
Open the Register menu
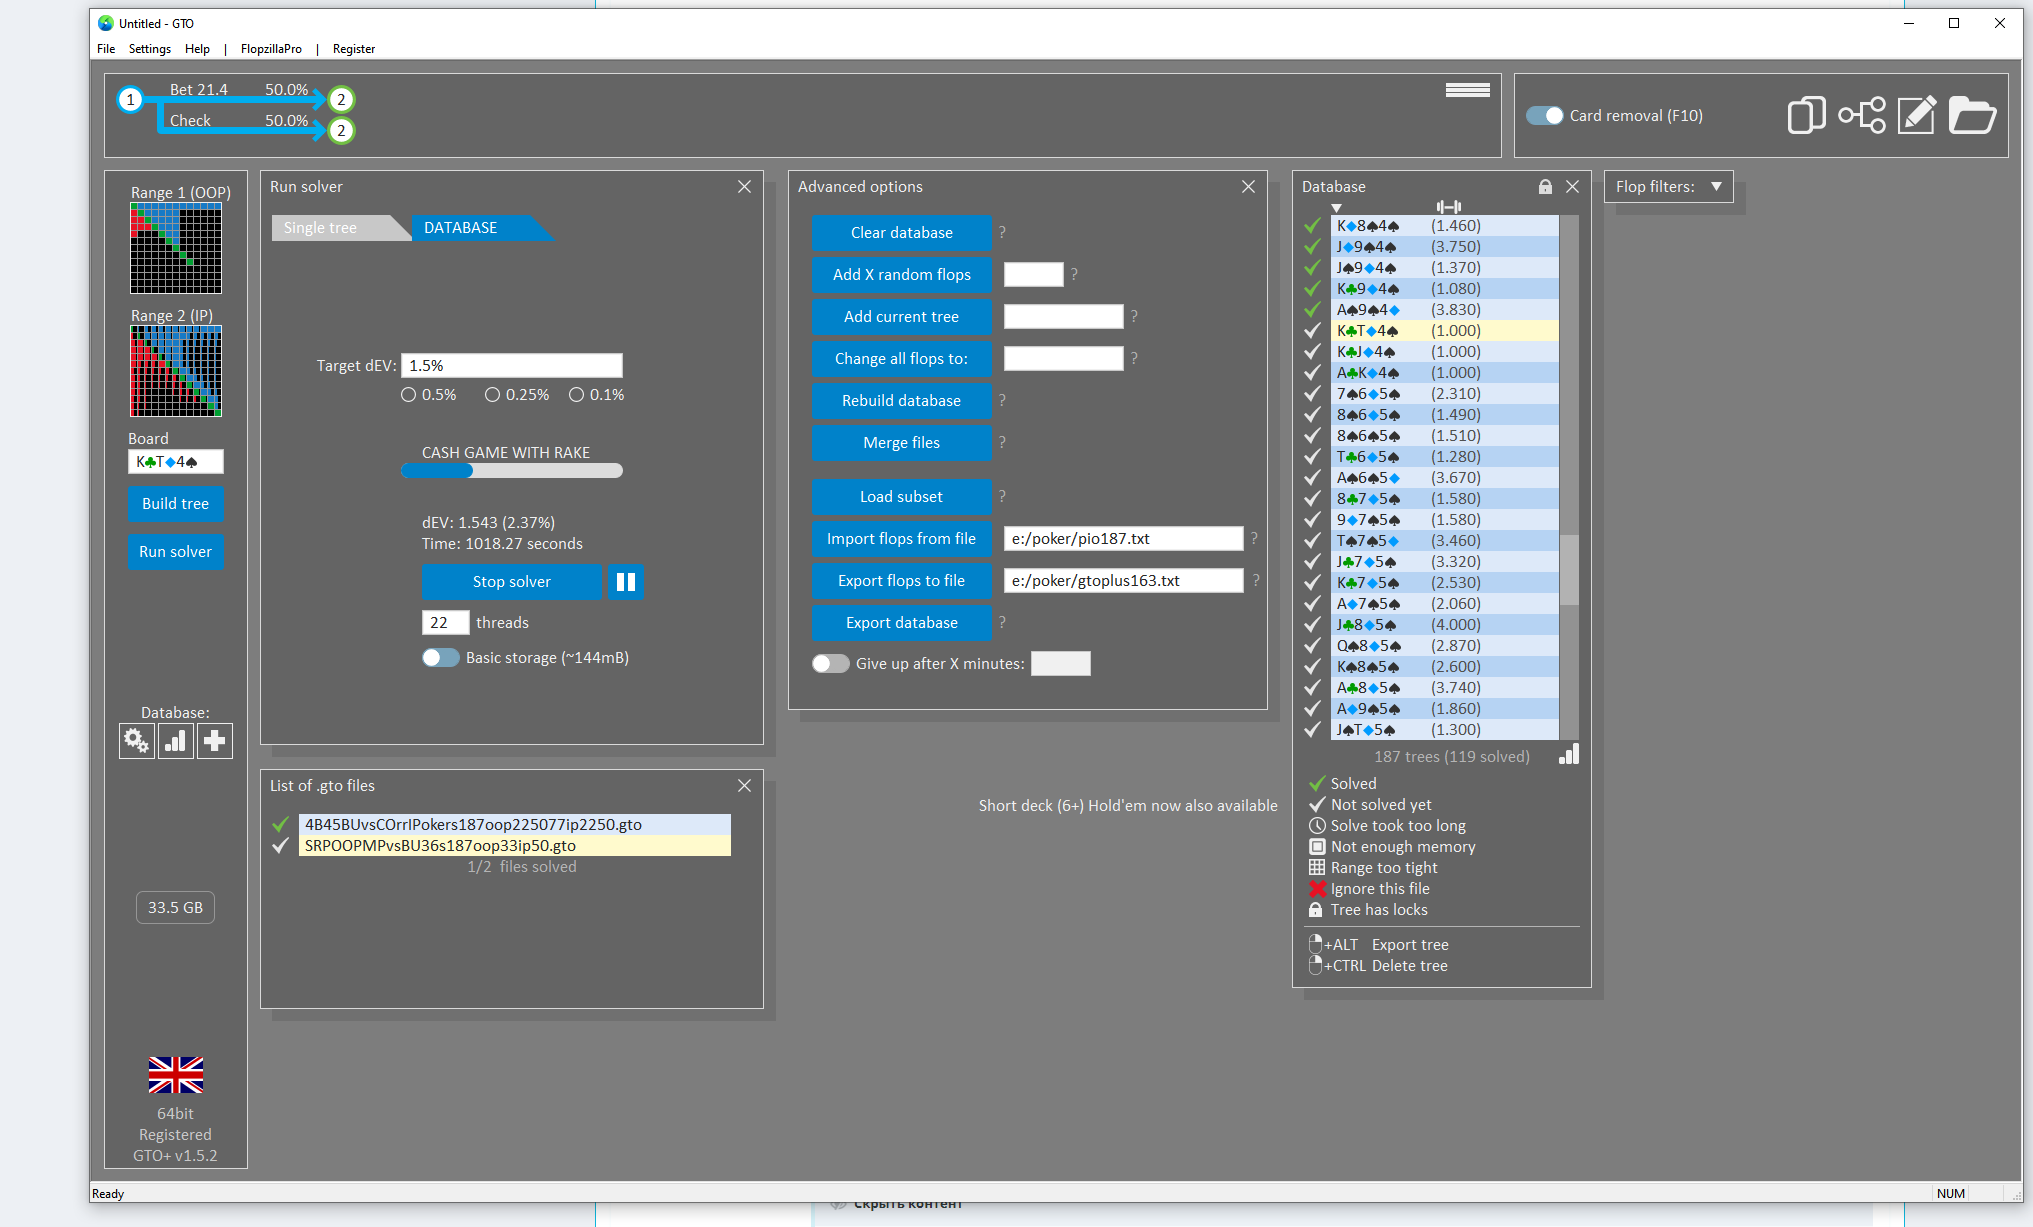coord(354,49)
